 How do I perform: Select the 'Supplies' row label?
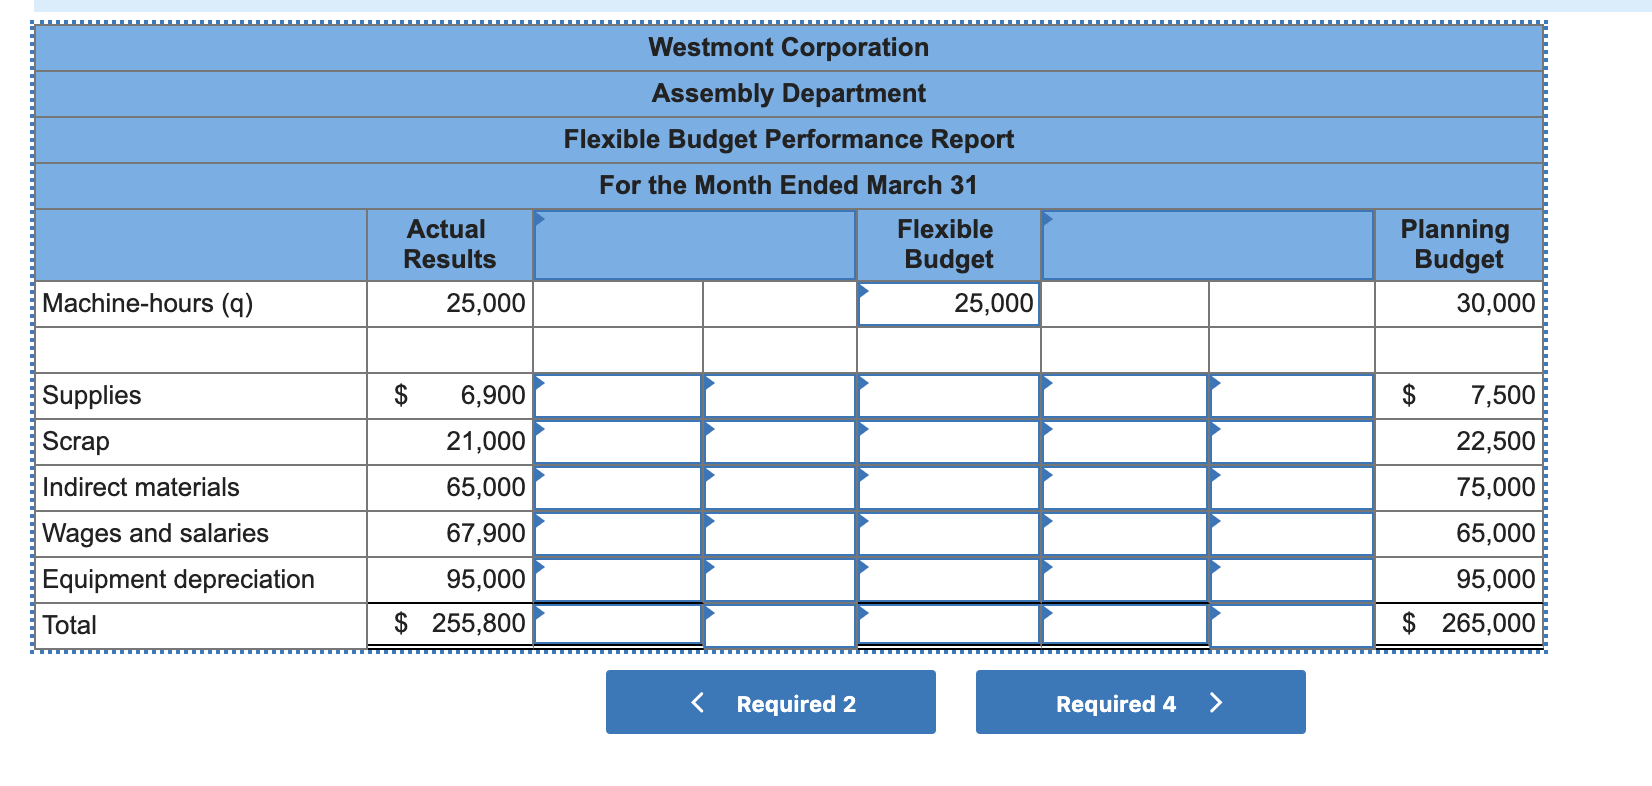[92, 395]
